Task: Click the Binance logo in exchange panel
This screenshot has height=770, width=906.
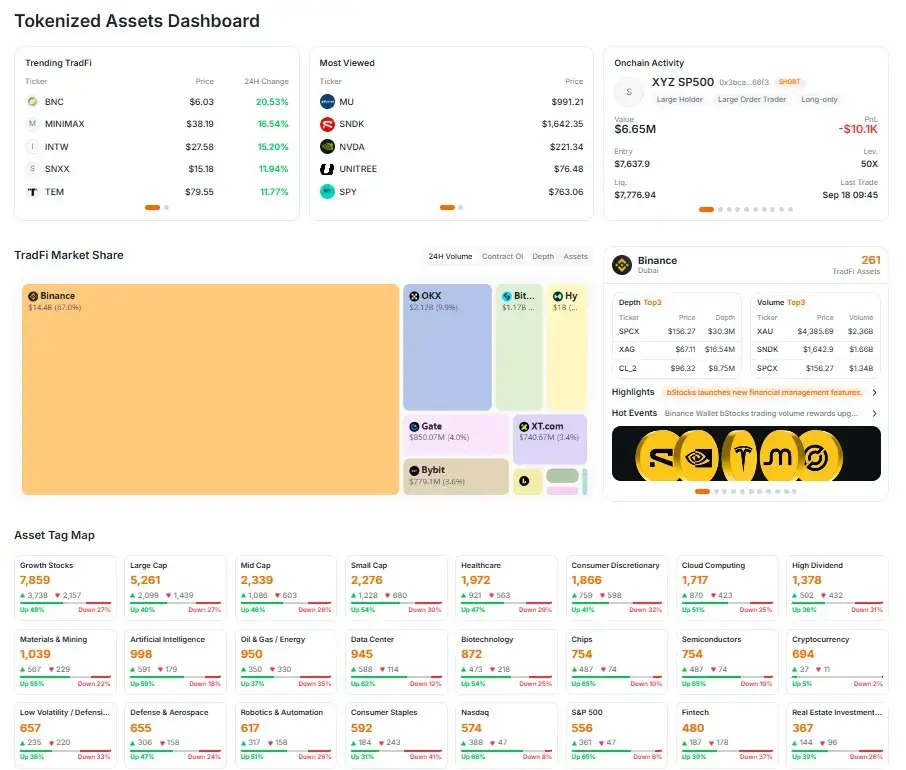Action: pyautogui.click(x=622, y=265)
